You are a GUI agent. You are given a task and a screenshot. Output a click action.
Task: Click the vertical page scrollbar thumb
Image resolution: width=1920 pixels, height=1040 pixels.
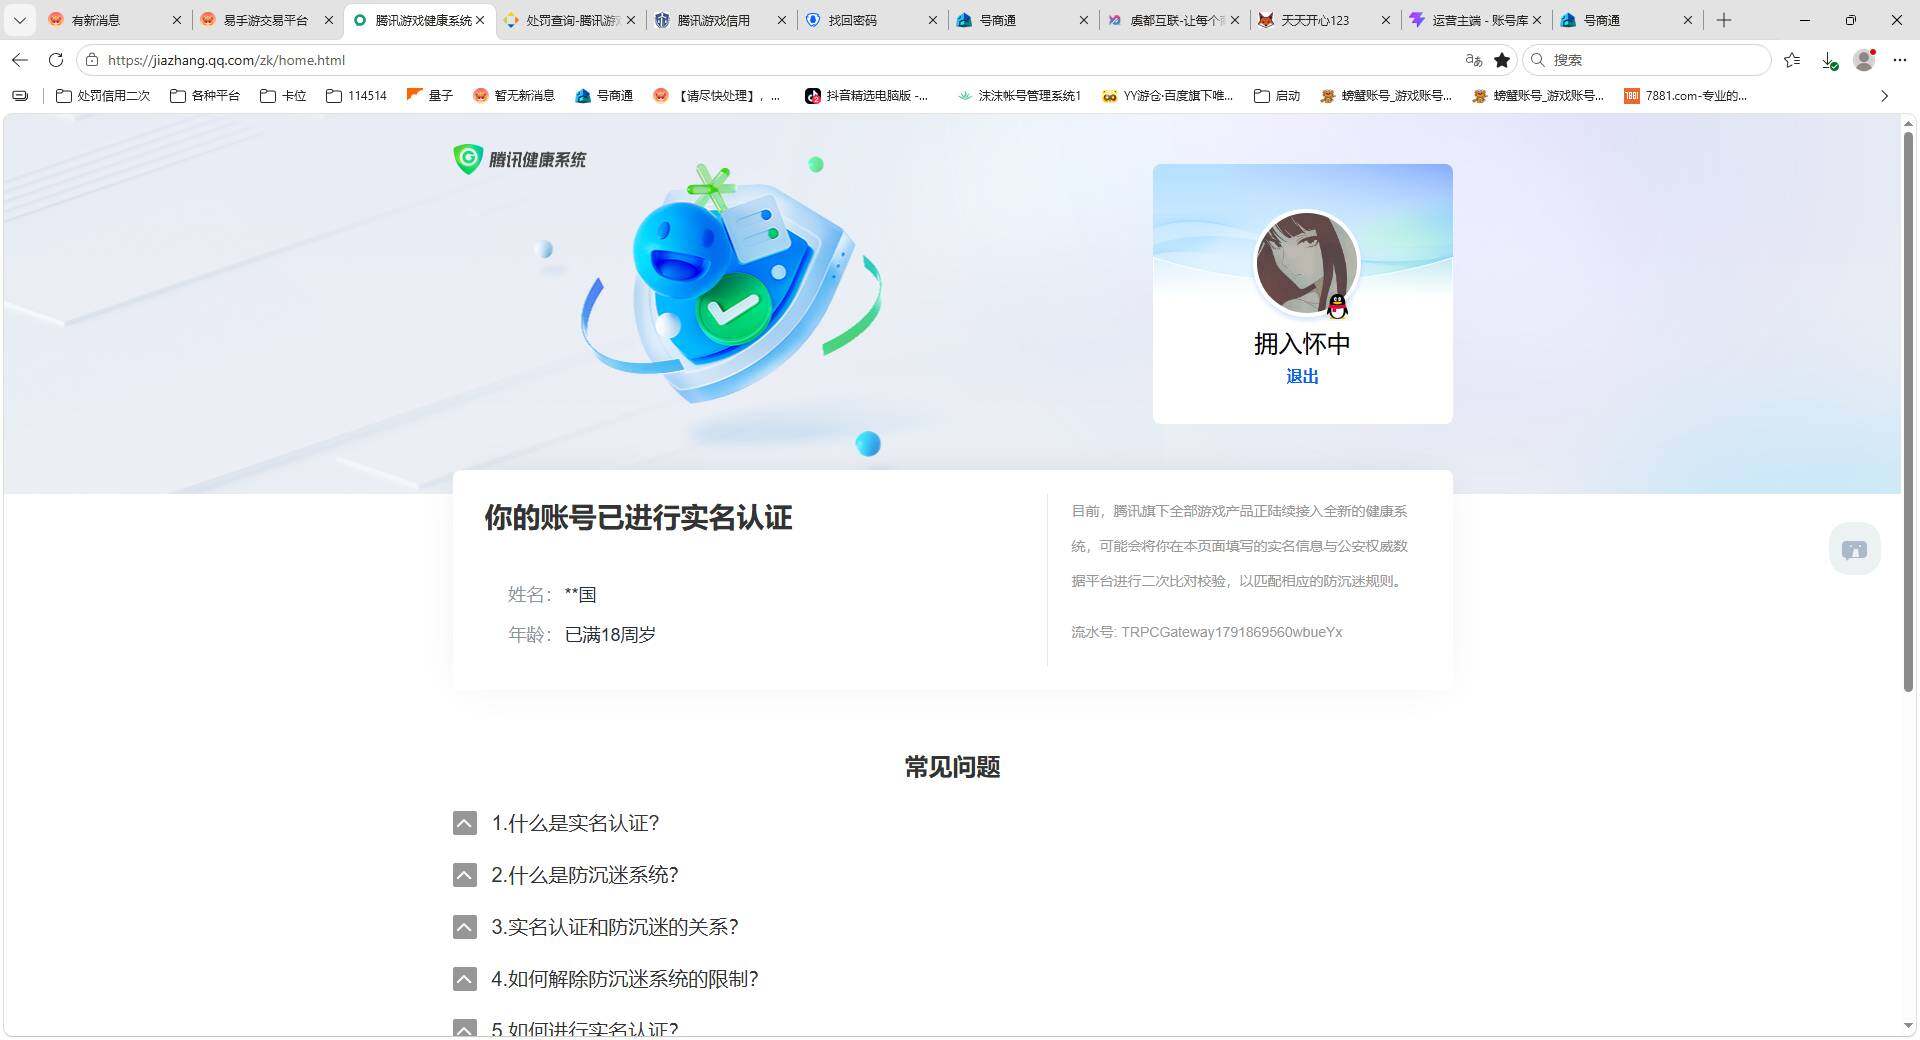coord(1908,410)
